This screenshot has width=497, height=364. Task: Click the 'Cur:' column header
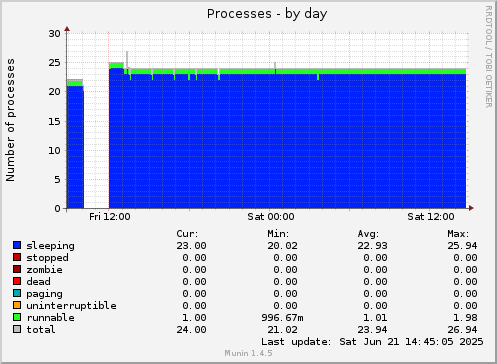click(187, 234)
